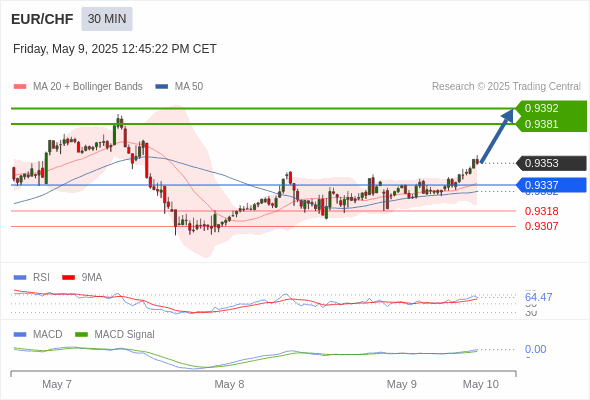Click the May 8 date axis label

point(229,384)
